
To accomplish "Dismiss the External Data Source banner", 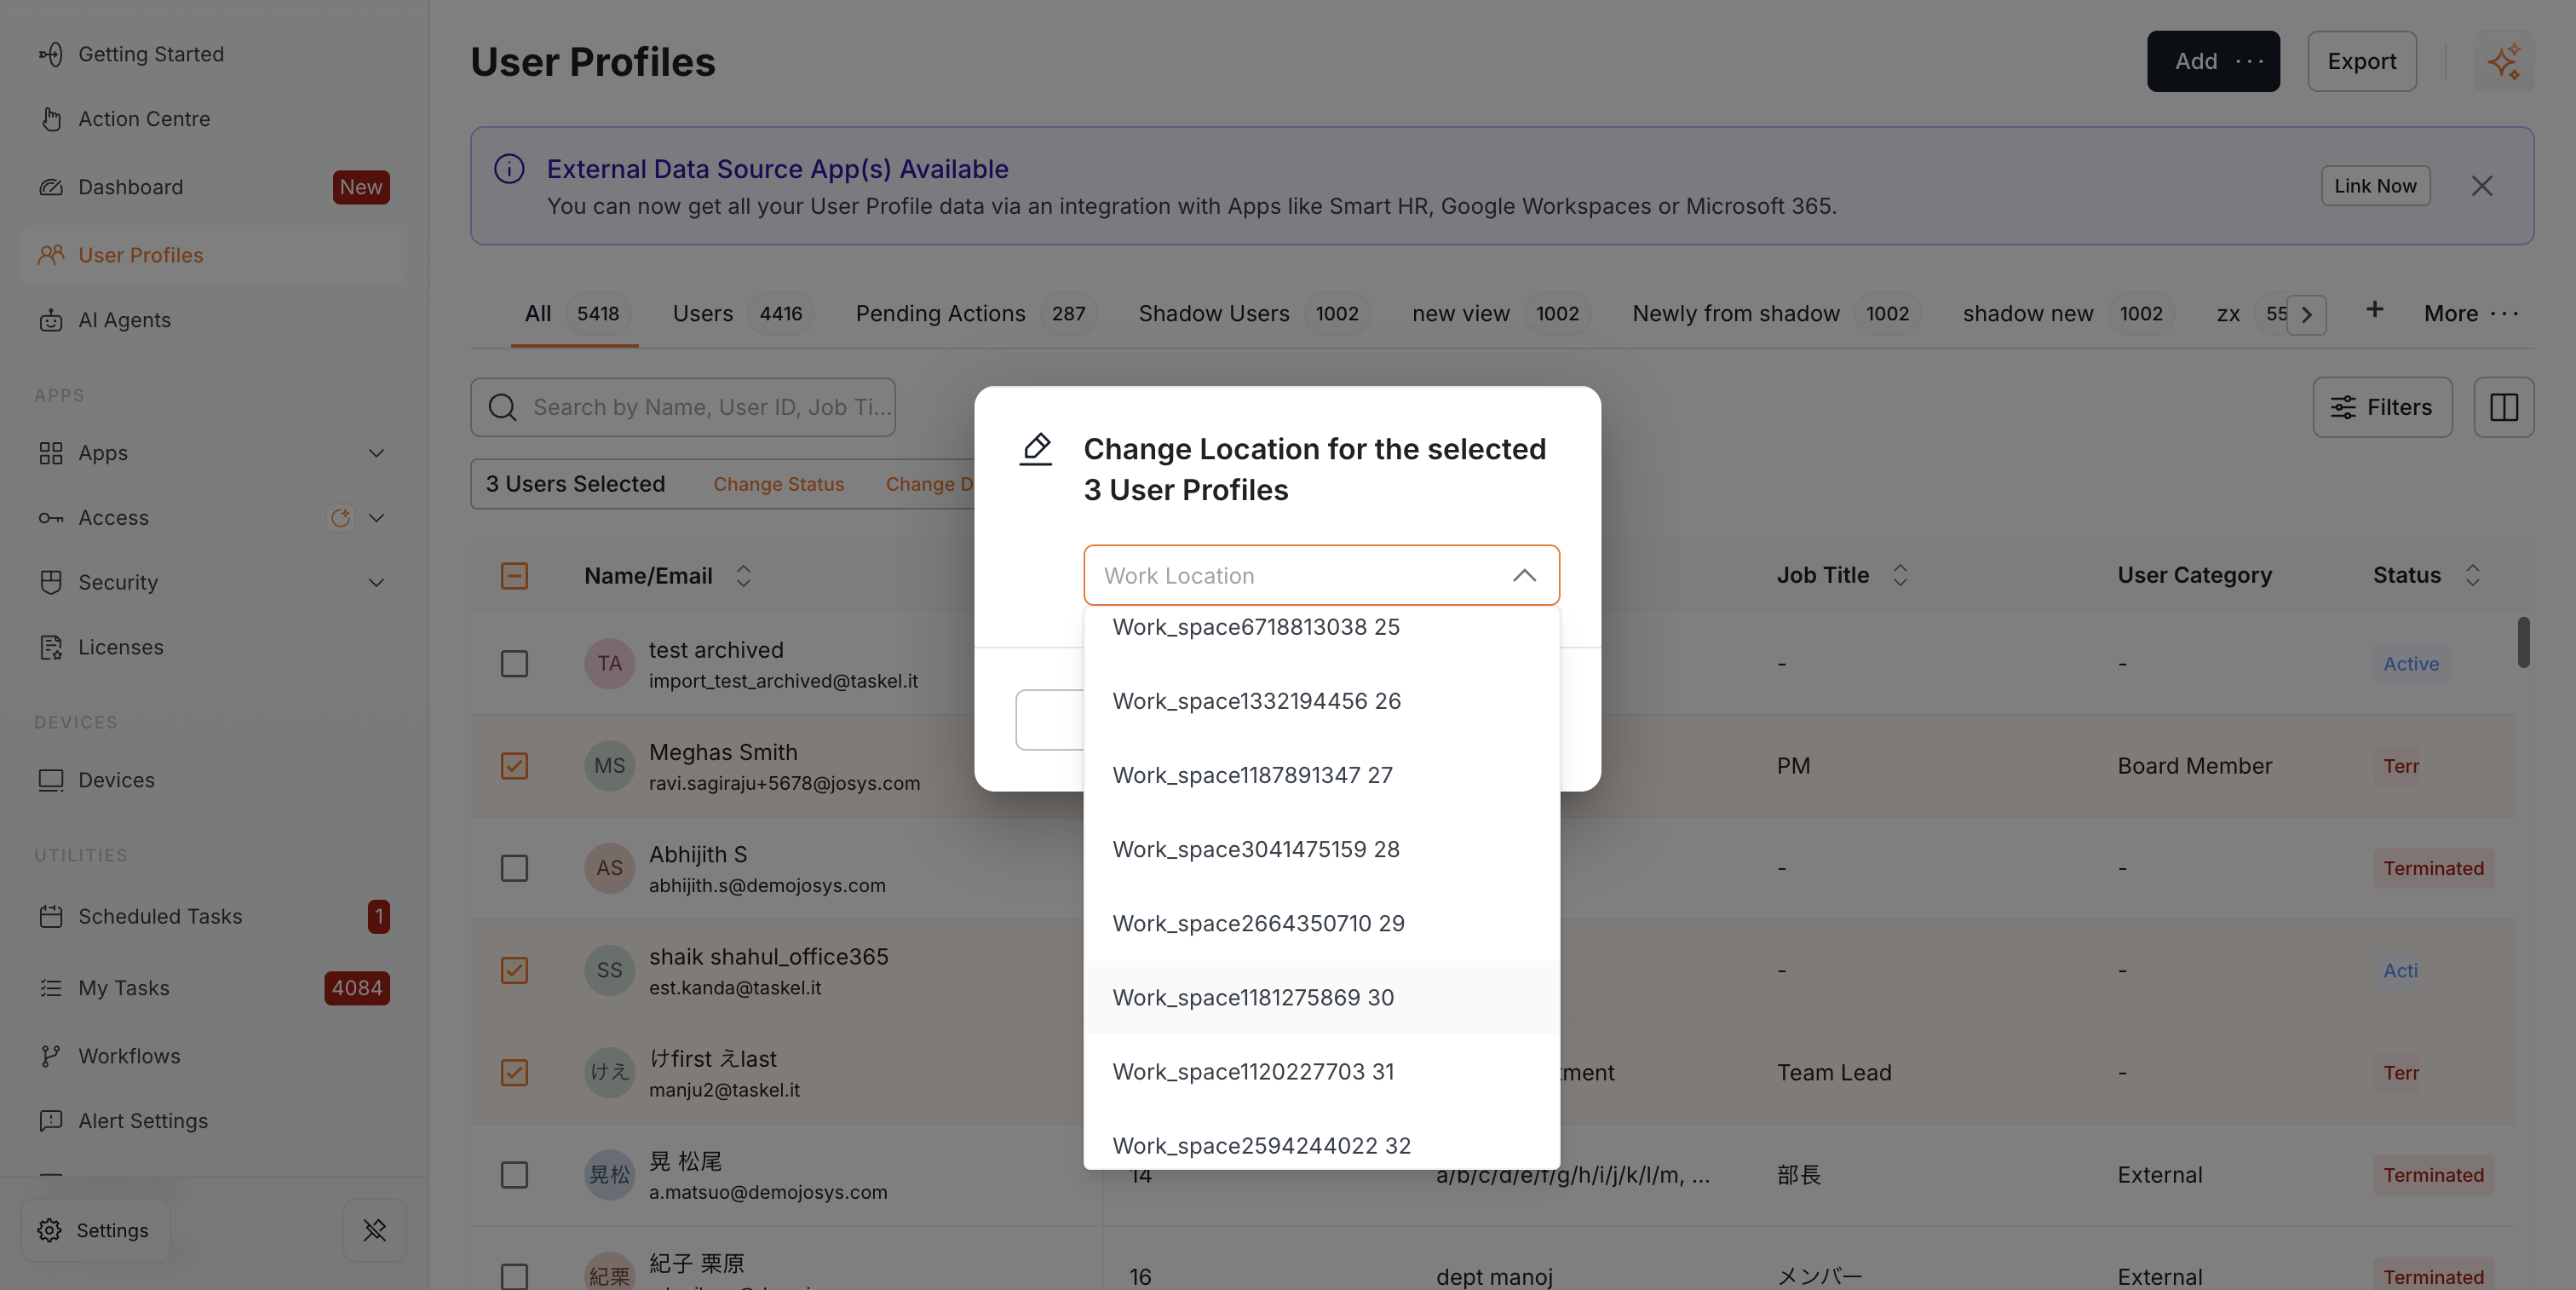I will [2482, 186].
